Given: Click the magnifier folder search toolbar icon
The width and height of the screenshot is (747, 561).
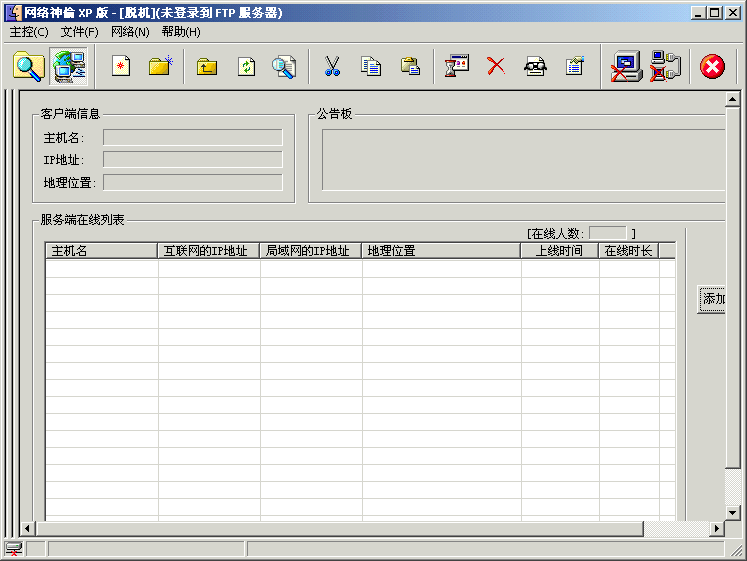Looking at the screenshot, I should coord(28,67).
